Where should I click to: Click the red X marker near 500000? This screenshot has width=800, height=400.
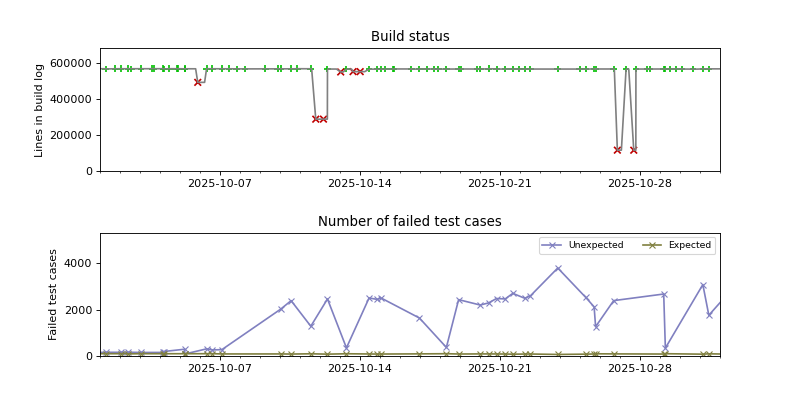[198, 82]
